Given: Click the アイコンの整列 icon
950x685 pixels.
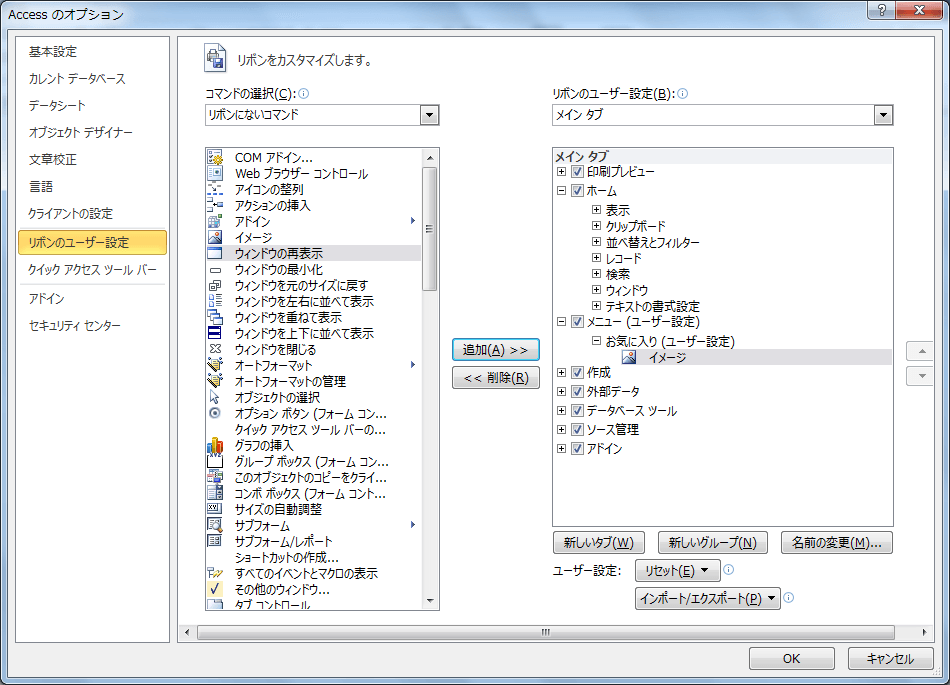Looking at the screenshot, I should (x=215, y=190).
